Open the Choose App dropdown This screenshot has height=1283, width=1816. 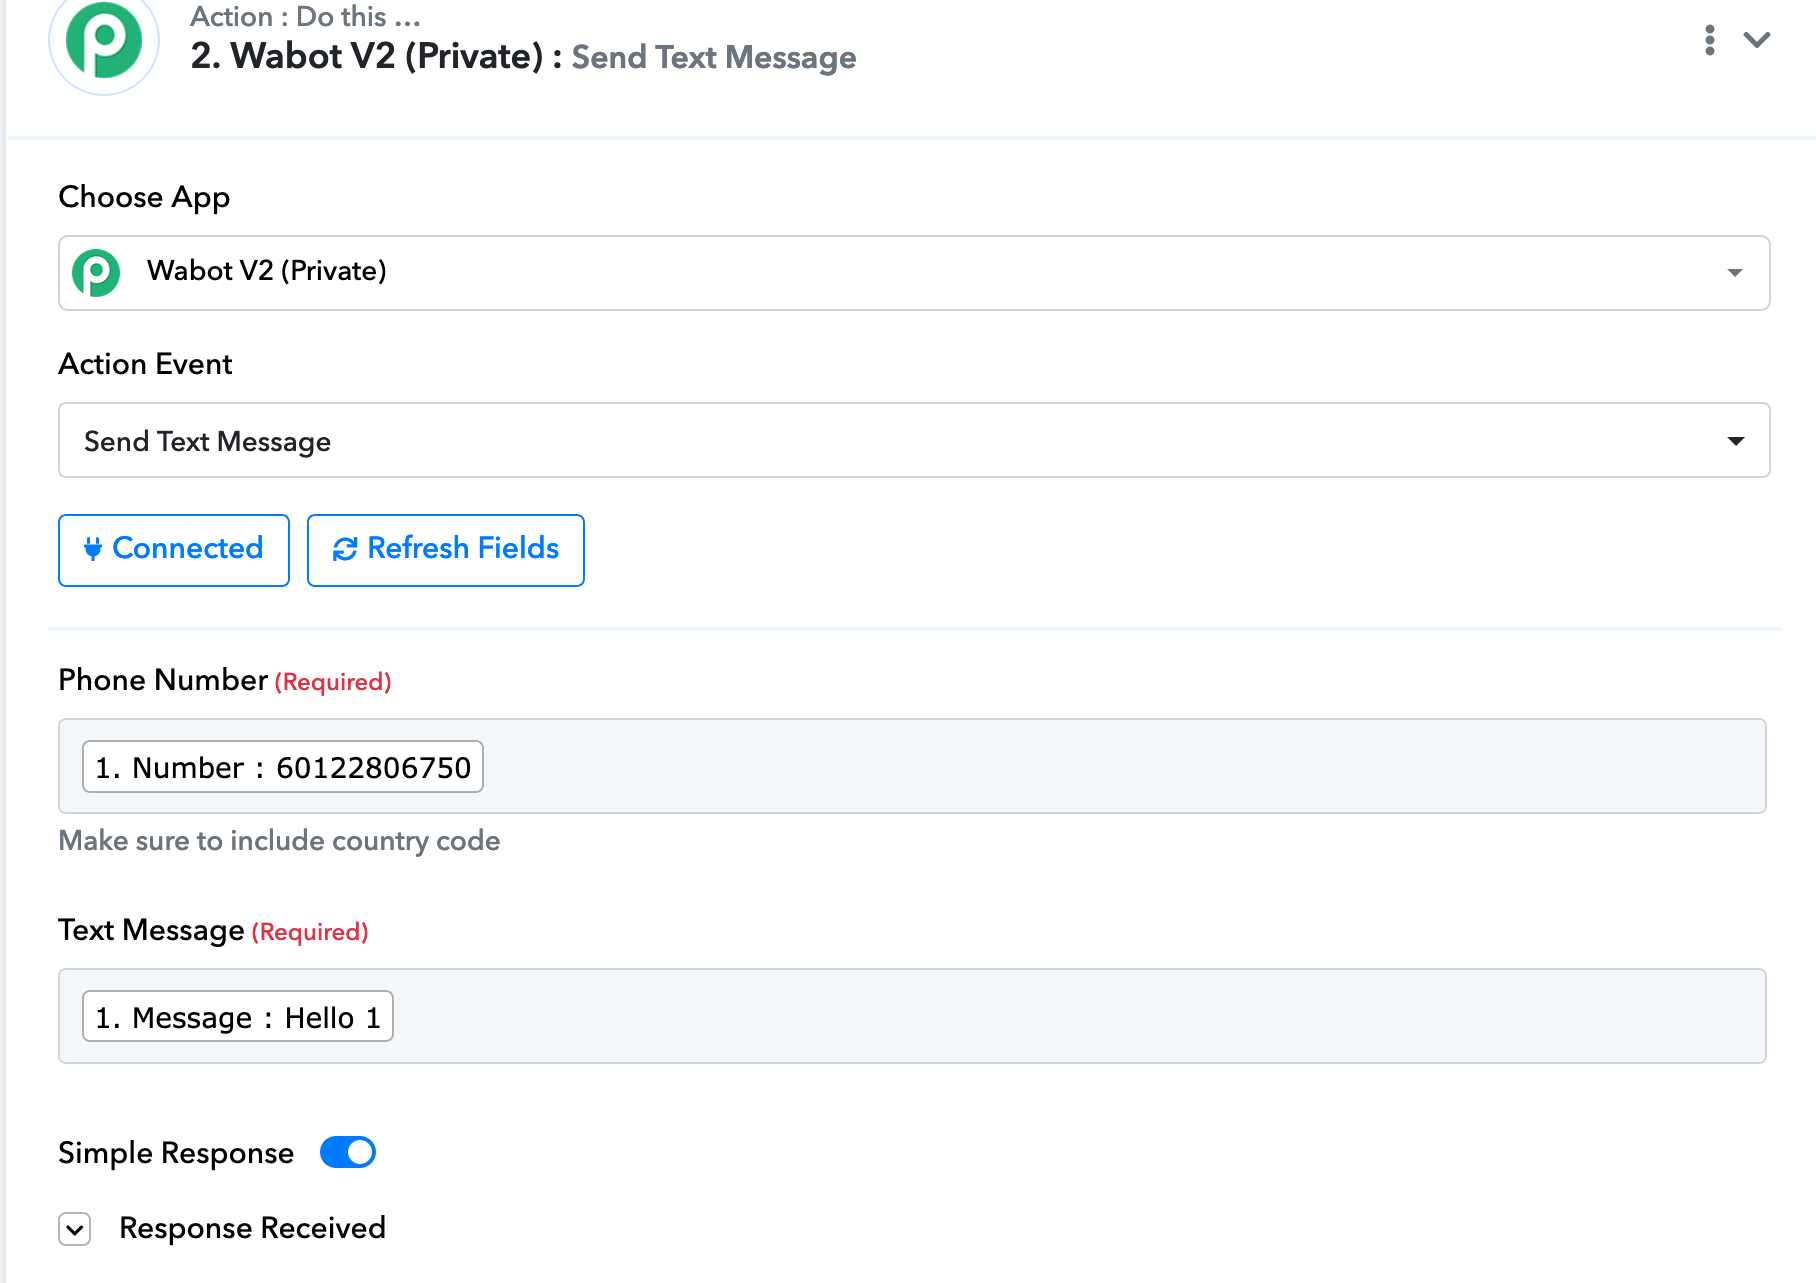(914, 273)
